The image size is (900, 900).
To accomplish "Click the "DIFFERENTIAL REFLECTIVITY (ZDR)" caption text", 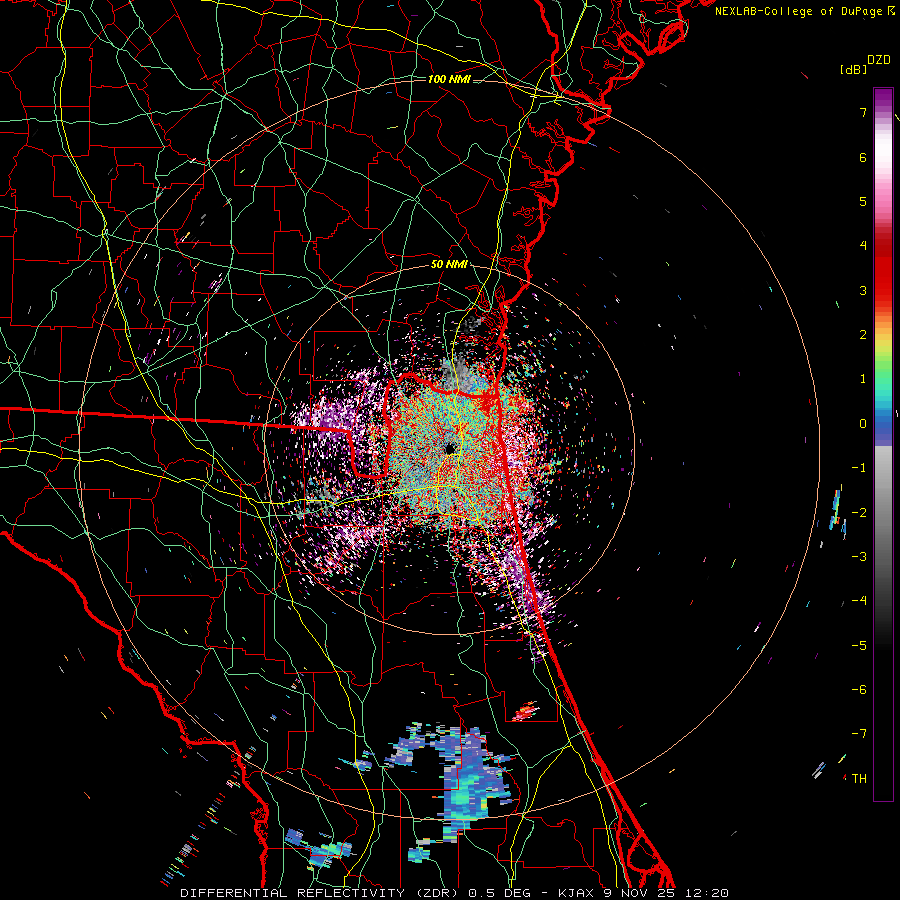I will 319,893.
